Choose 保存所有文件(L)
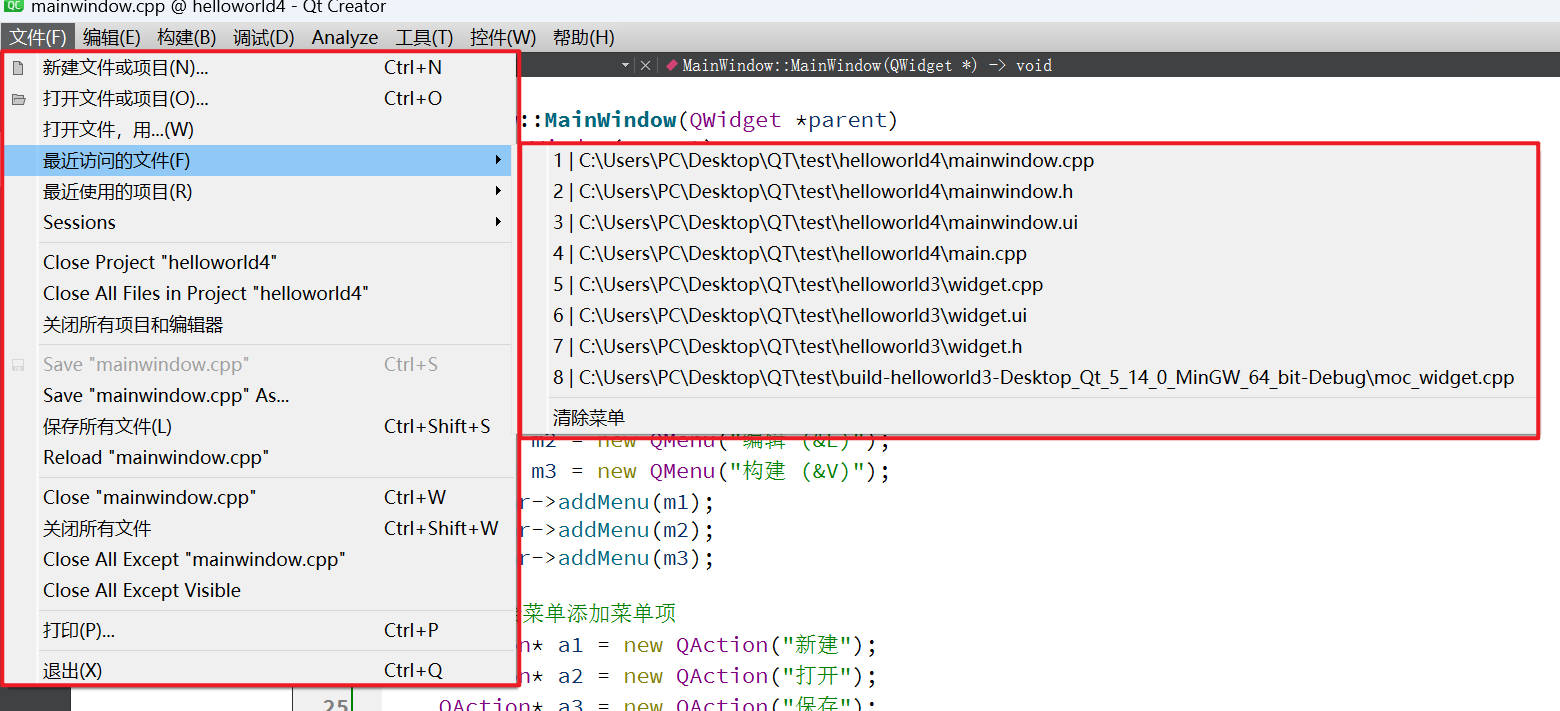 [258, 427]
